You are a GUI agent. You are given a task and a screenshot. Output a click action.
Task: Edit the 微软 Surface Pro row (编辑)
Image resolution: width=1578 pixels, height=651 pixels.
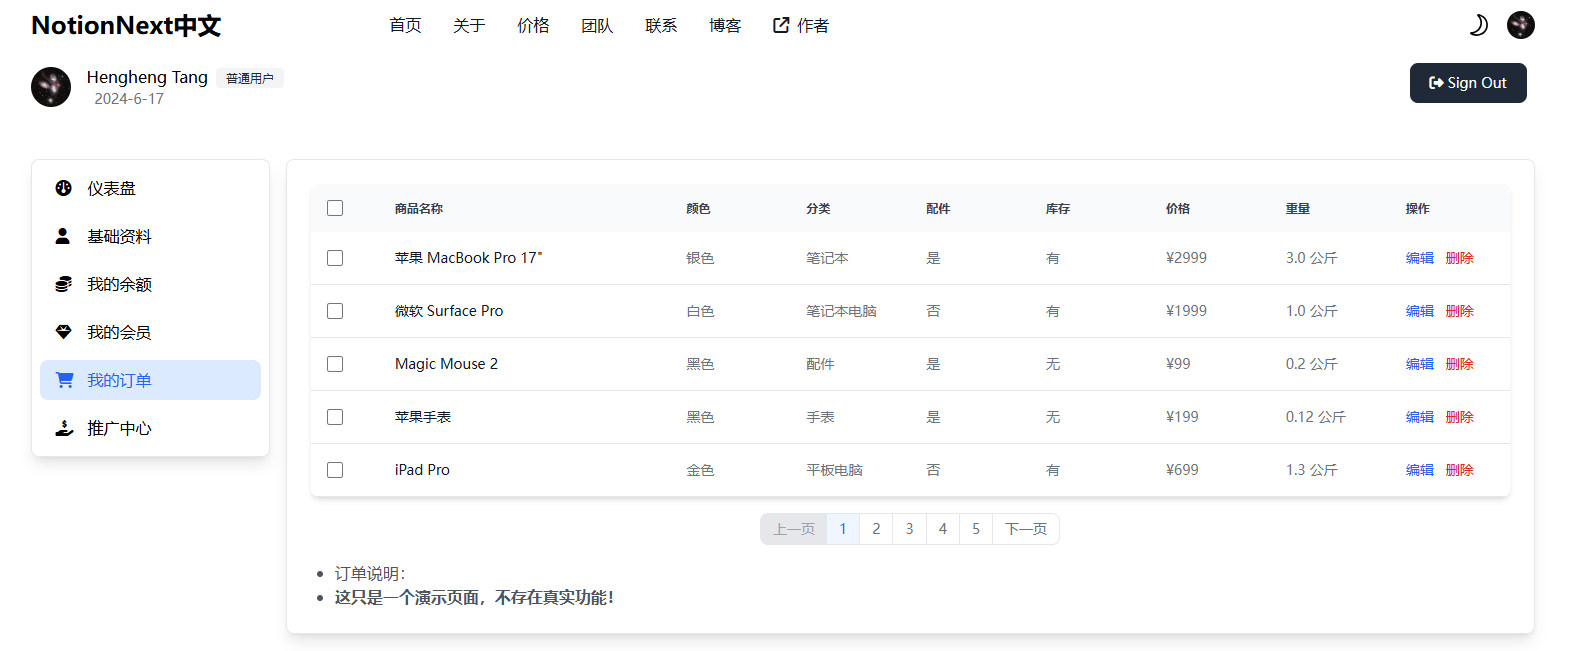tap(1420, 311)
